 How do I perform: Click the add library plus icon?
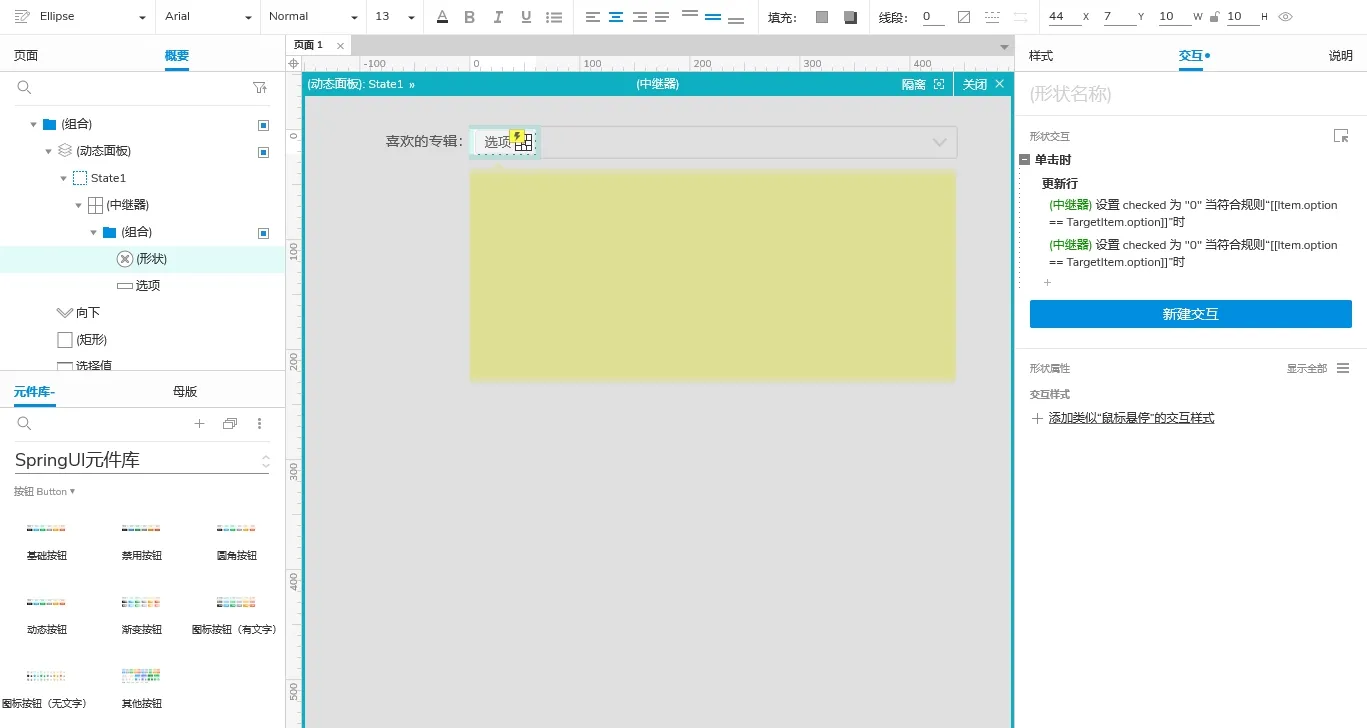tap(199, 424)
